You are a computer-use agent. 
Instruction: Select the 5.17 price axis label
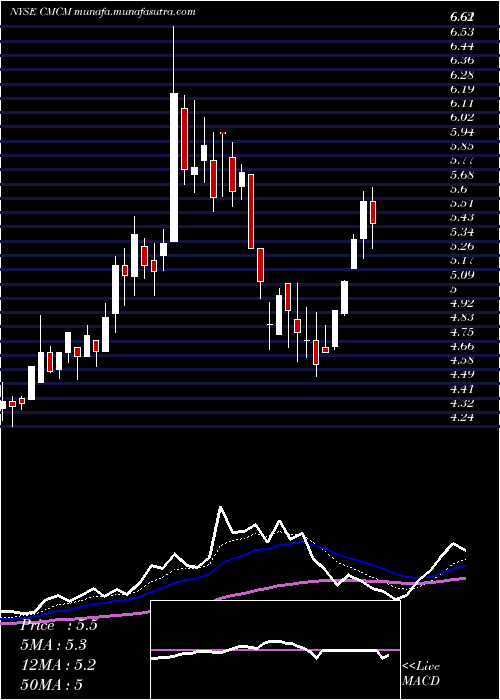click(462, 260)
